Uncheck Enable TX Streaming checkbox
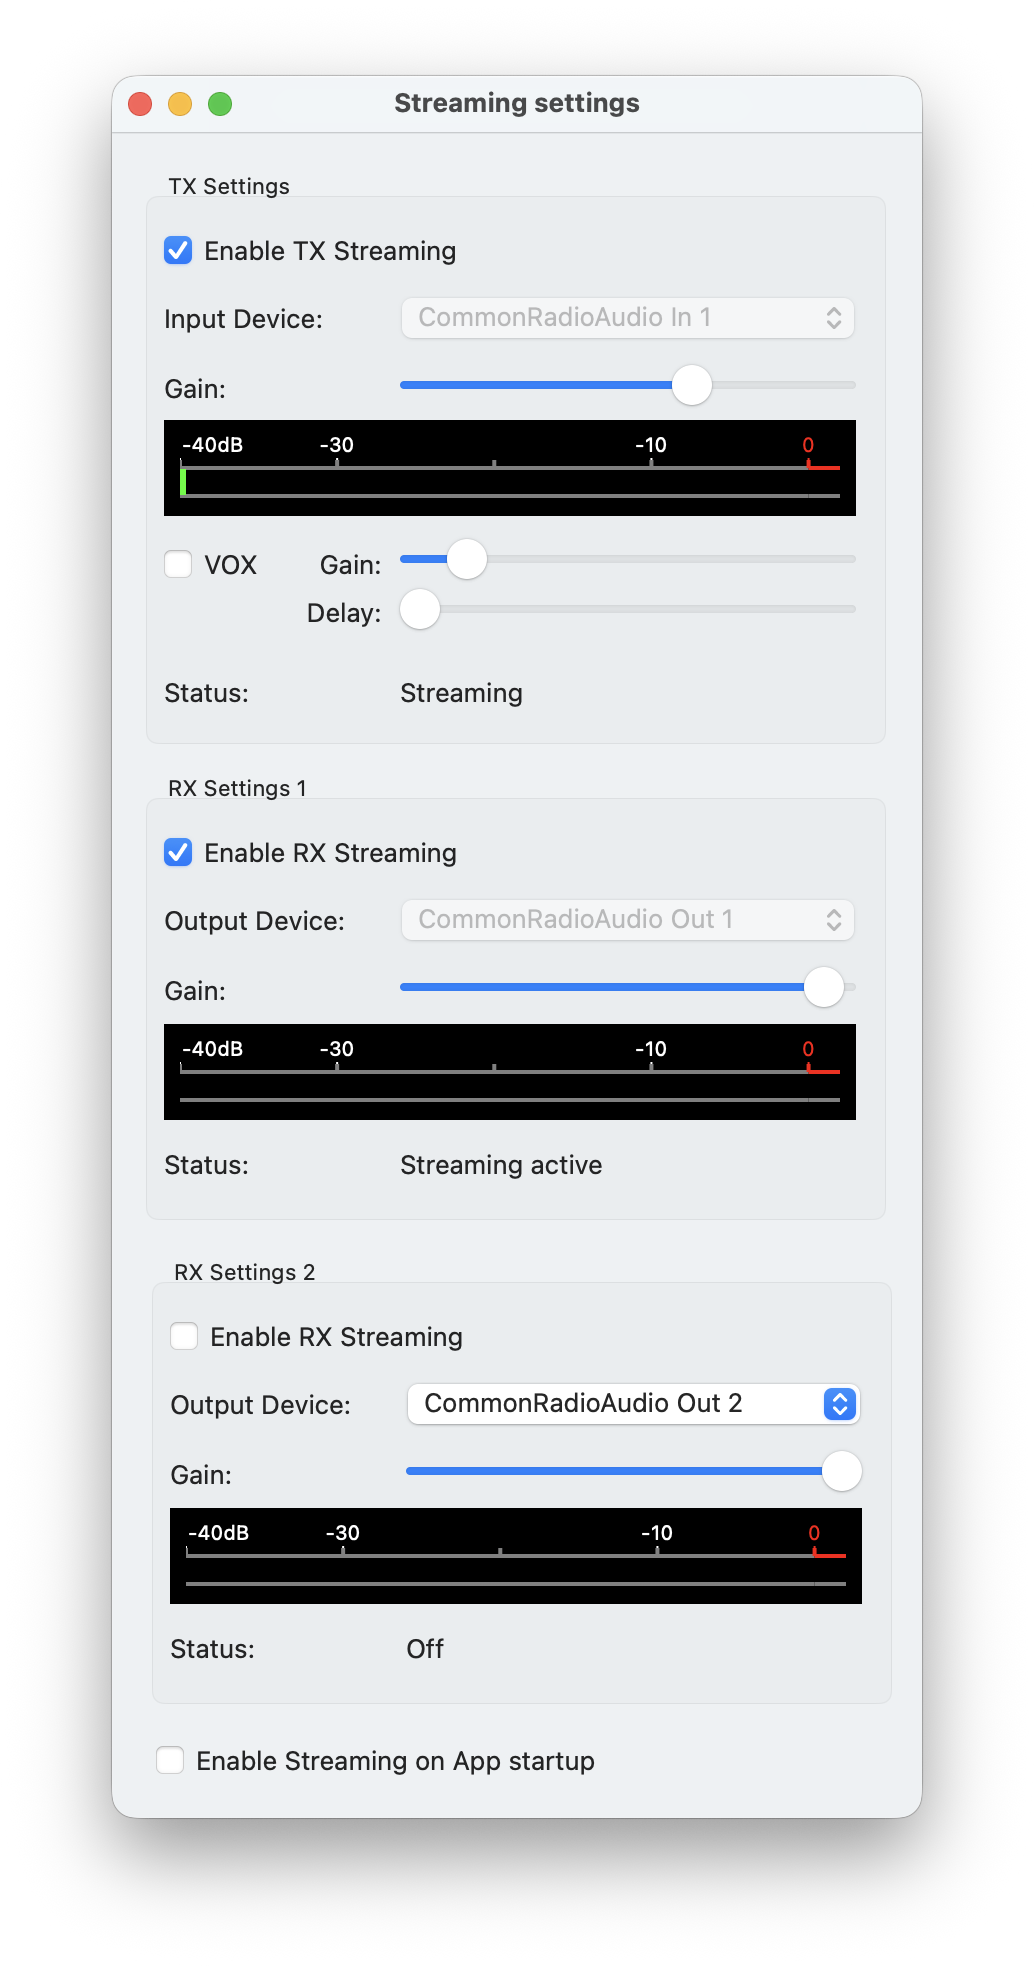 tap(178, 250)
